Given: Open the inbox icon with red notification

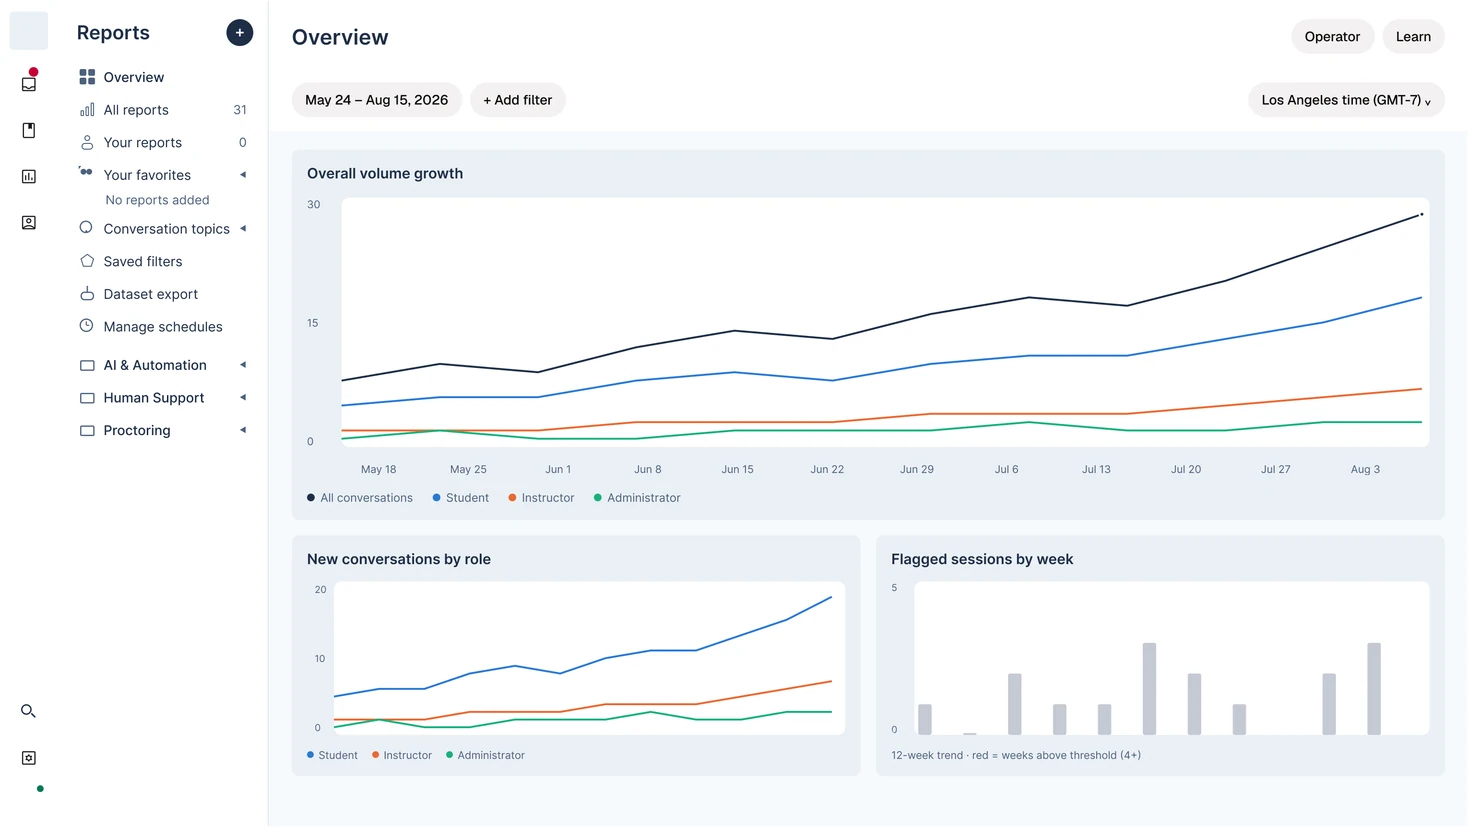Looking at the screenshot, I should (29, 84).
